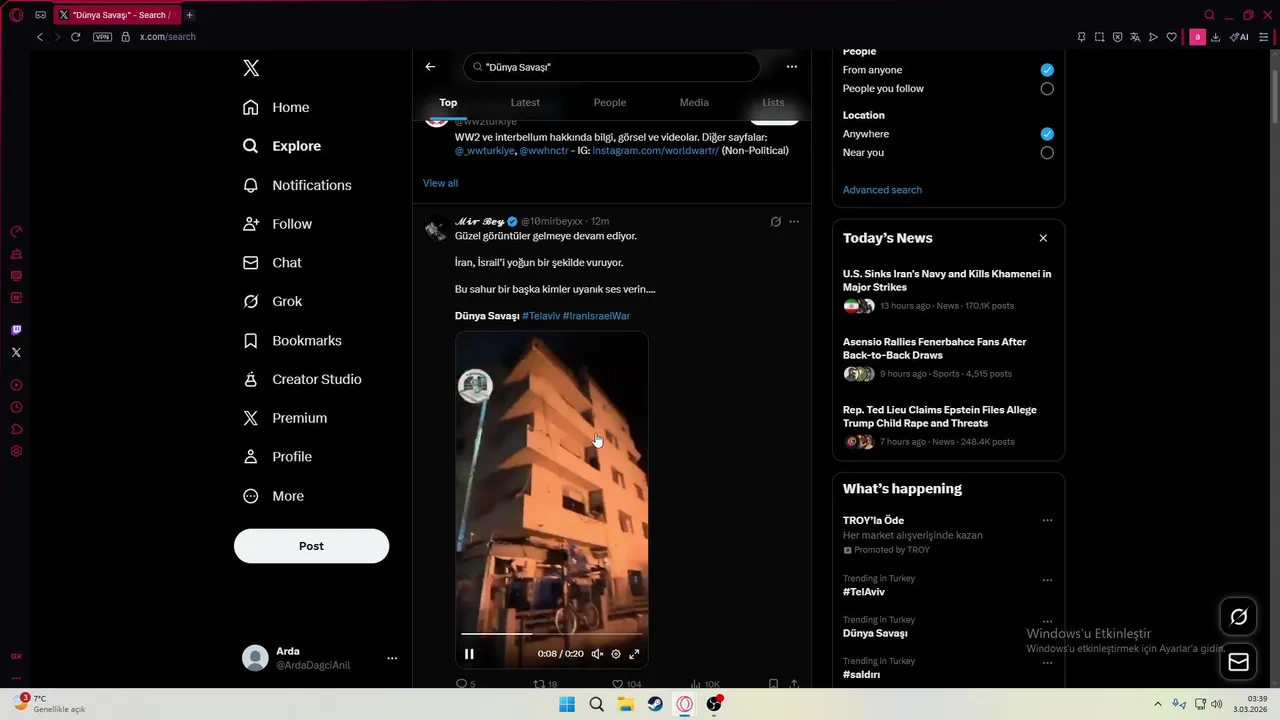Click the Profile person icon

tap(251, 456)
